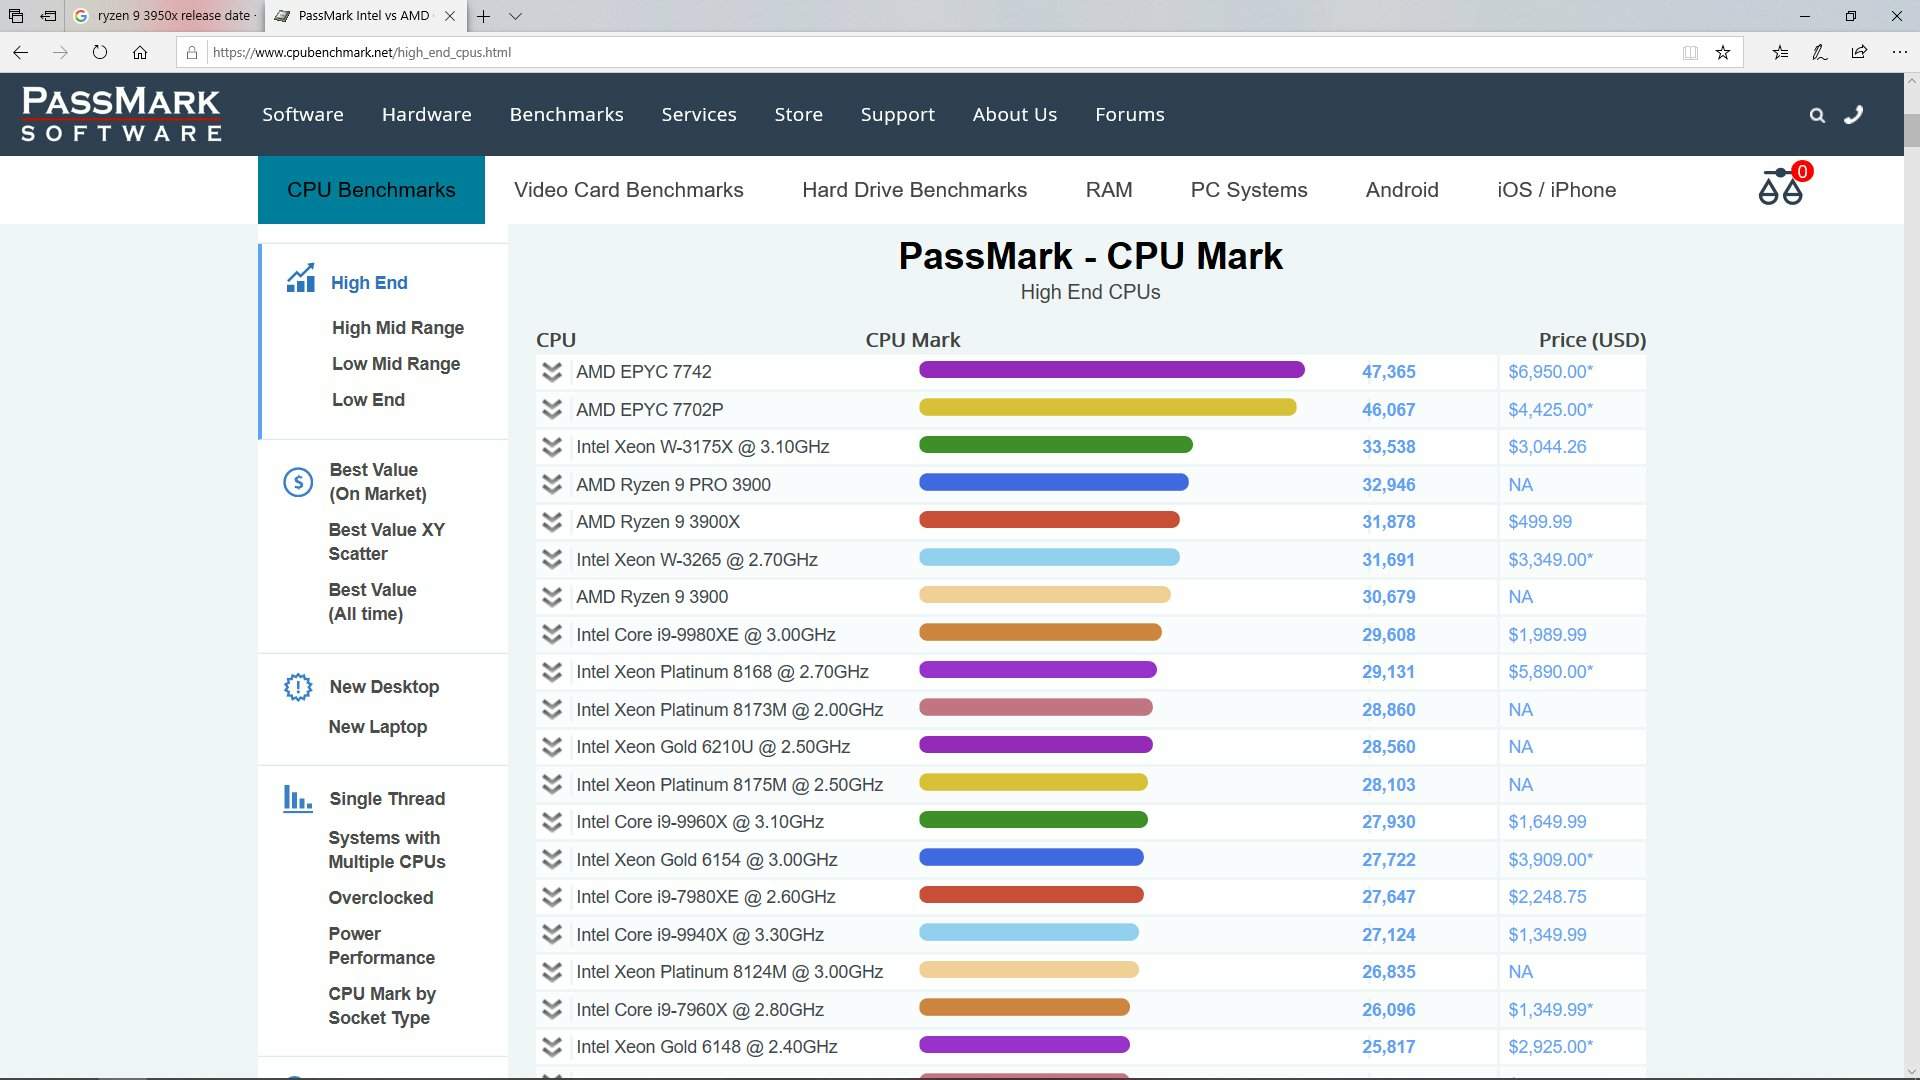Close the PassMark Intel vs AMD tab

point(450,16)
